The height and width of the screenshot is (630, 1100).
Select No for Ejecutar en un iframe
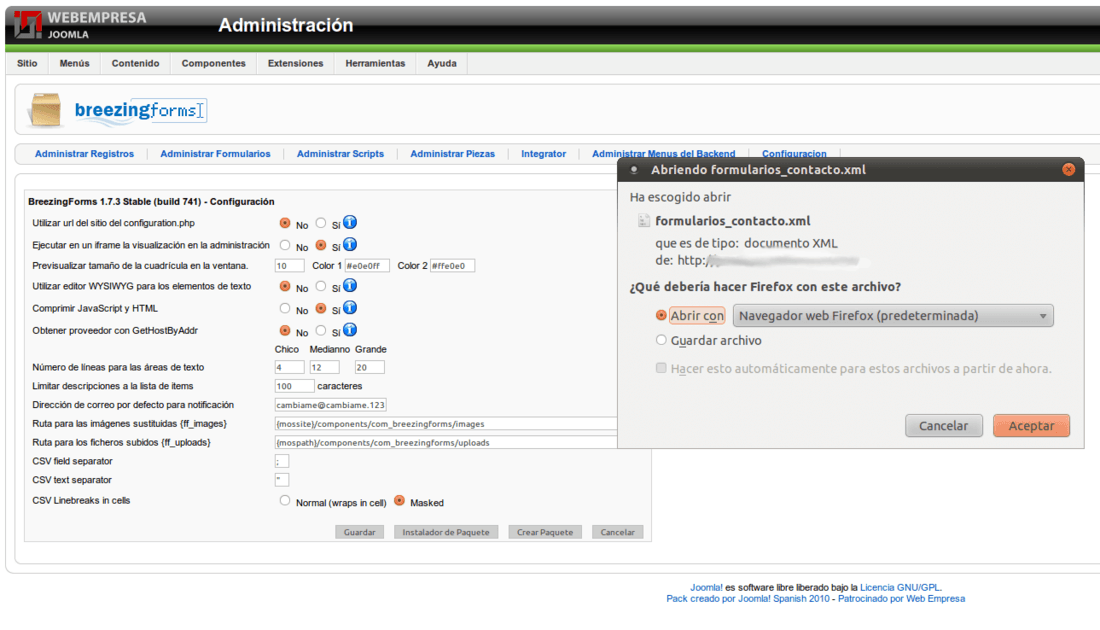tap(285, 245)
